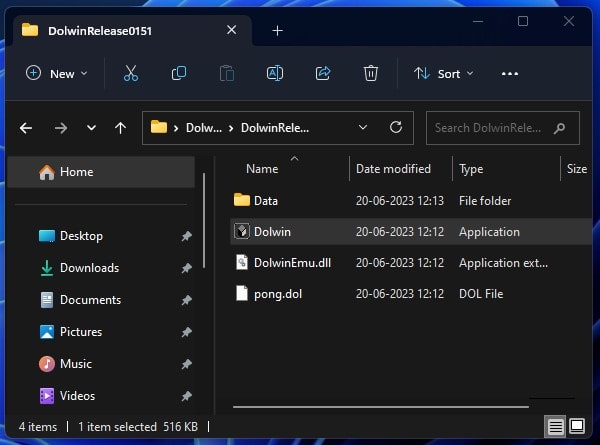Click the DolwinRele... breadcrumb segment
The width and height of the screenshot is (600, 445).
275,128
